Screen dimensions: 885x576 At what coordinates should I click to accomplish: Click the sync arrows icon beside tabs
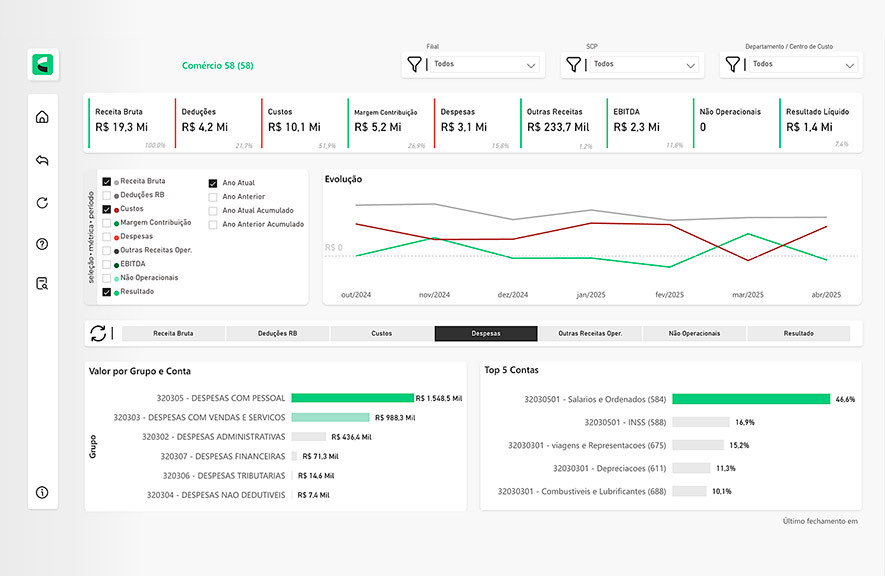click(98, 334)
